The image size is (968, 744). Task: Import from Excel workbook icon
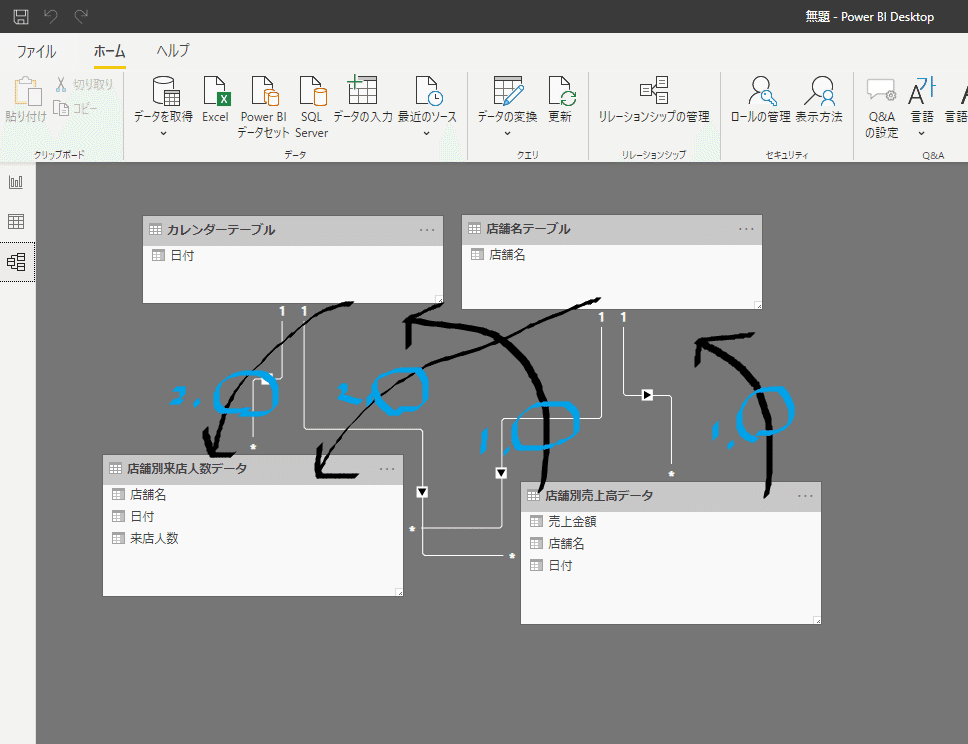(215, 91)
